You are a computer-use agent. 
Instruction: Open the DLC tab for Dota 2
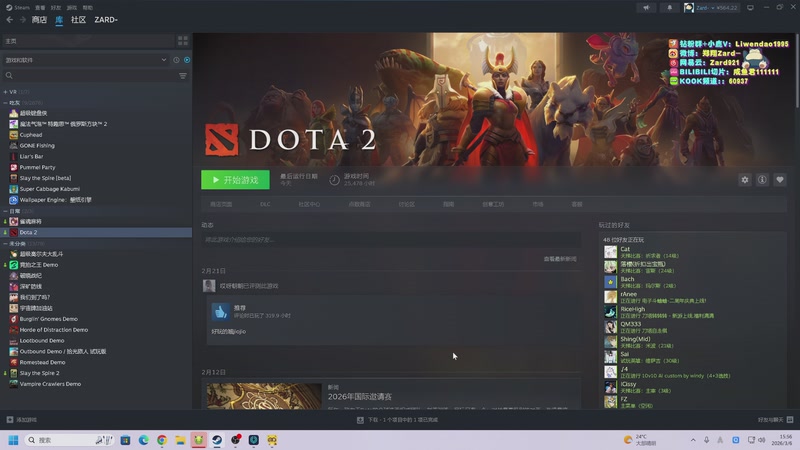click(265, 204)
